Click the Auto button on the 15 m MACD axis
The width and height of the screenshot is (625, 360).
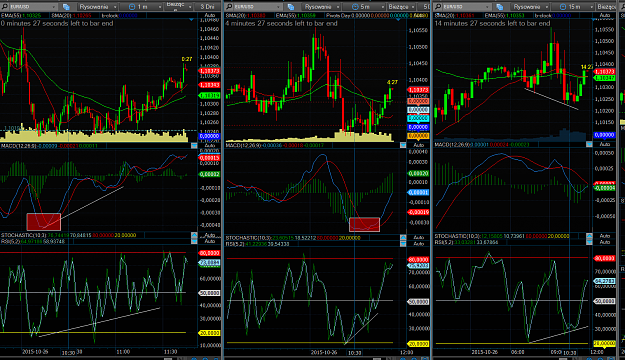pyautogui.click(x=604, y=144)
